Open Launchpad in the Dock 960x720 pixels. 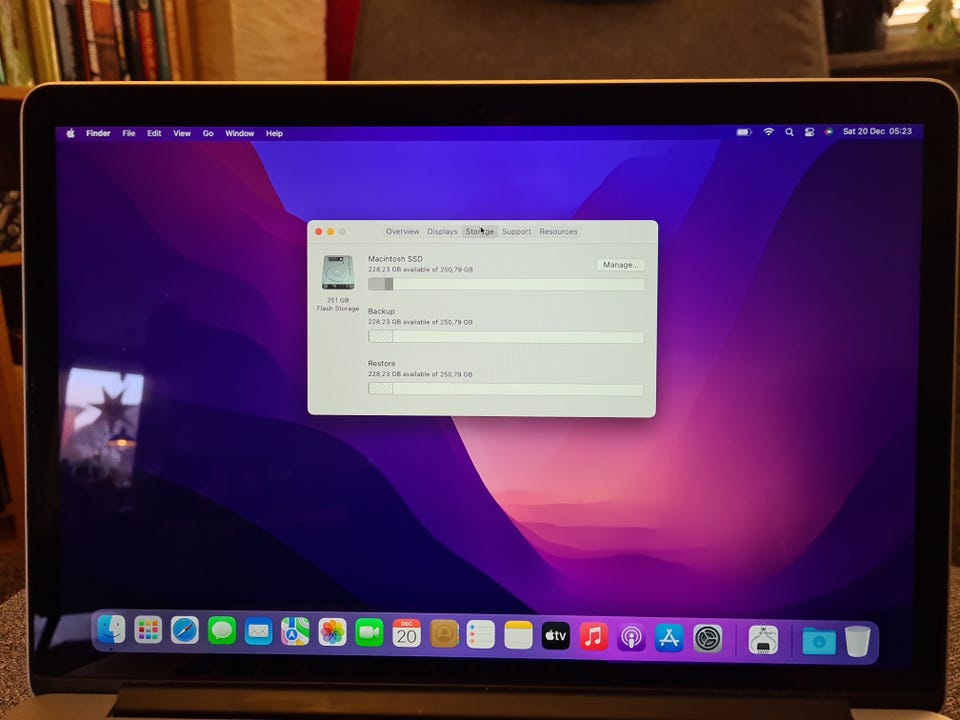(x=148, y=630)
